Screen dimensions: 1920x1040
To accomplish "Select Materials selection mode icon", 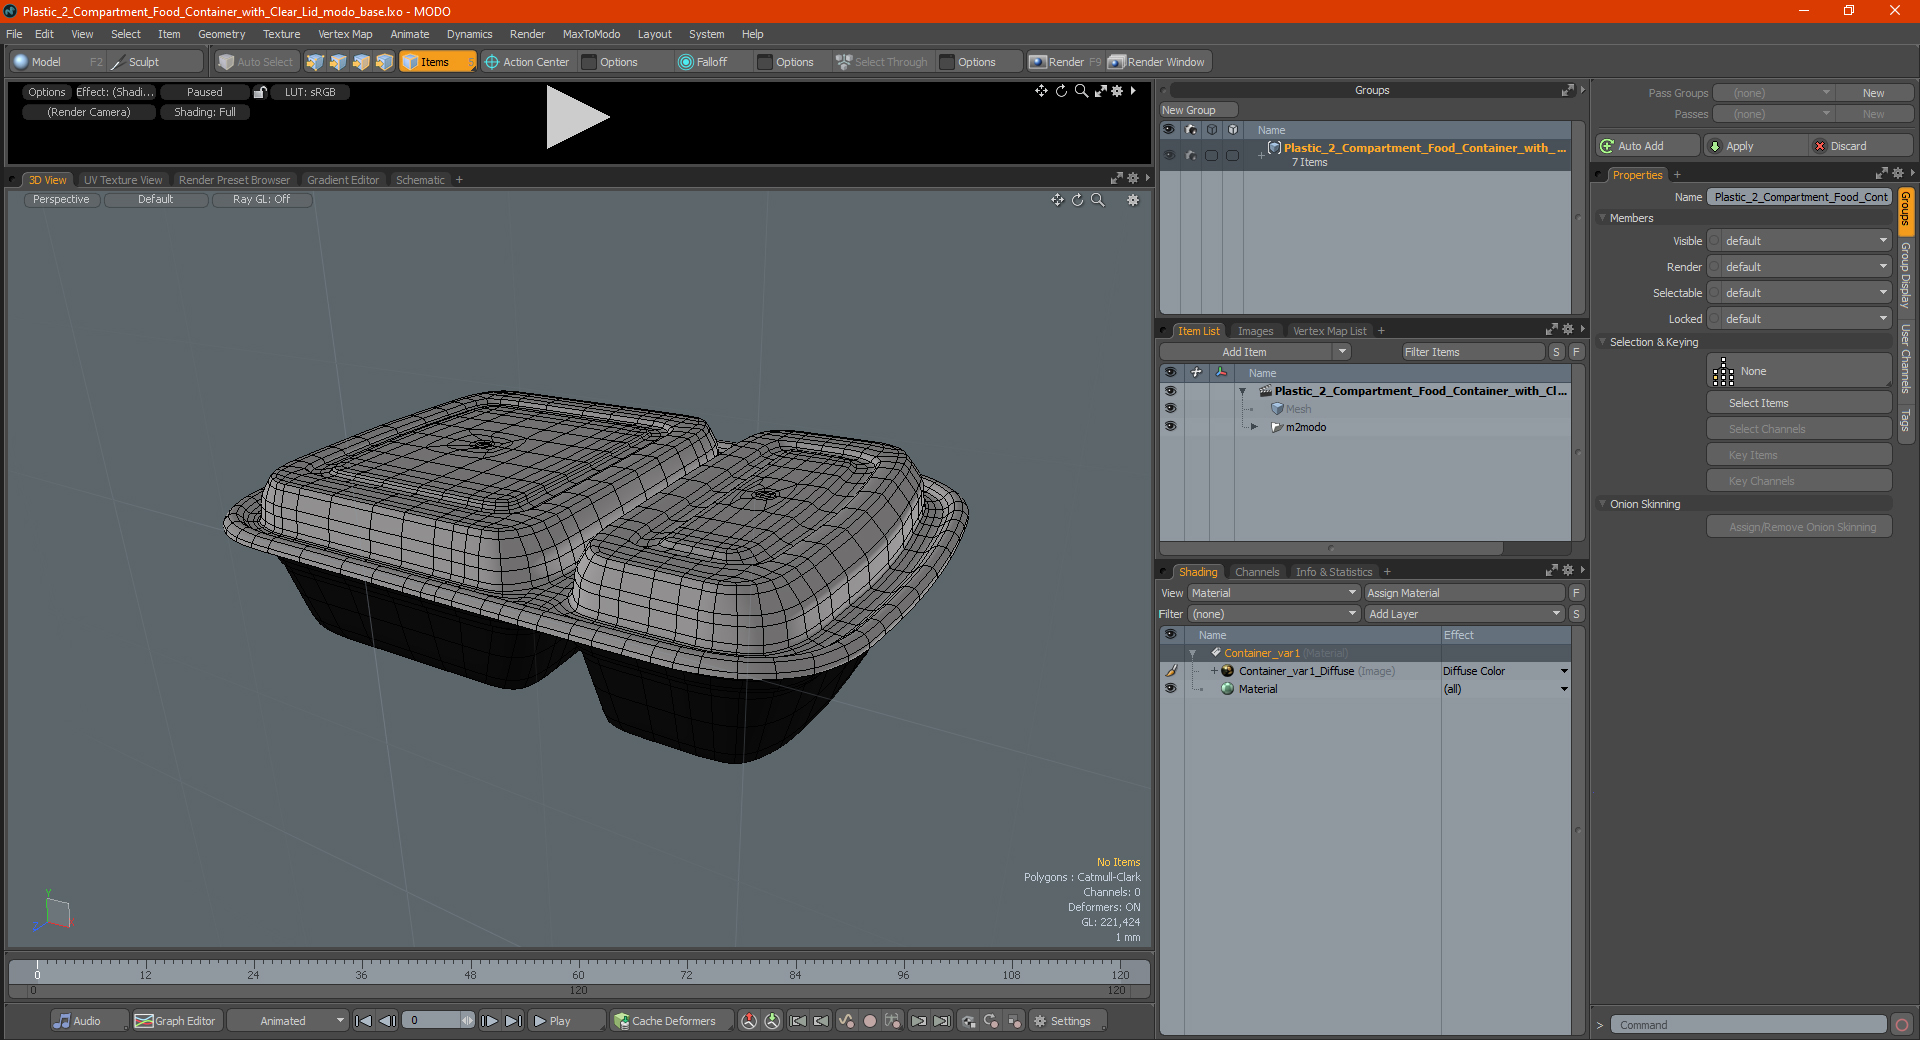I will coord(384,62).
